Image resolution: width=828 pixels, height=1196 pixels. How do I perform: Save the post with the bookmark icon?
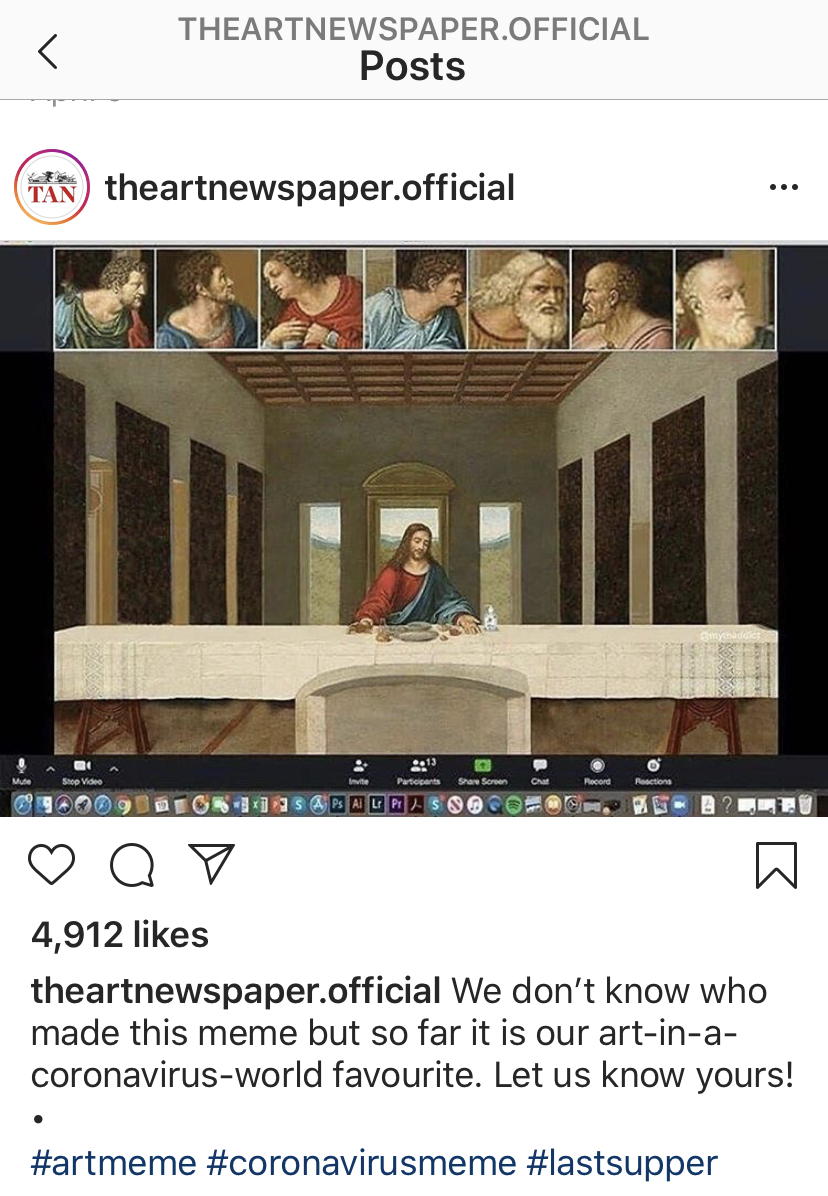pyautogui.click(x=776, y=865)
